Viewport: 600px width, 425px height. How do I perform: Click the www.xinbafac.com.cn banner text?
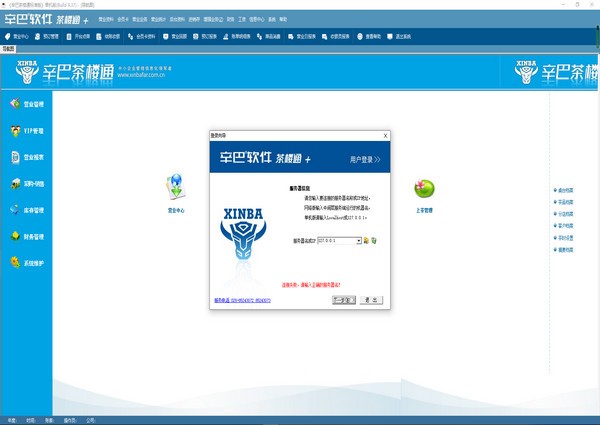point(141,75)
